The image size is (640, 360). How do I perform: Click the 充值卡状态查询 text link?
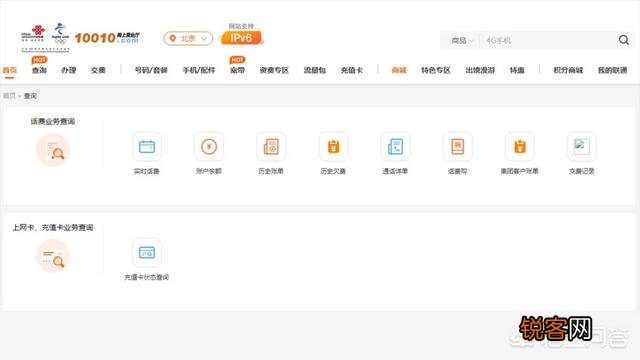coord(147,278)
